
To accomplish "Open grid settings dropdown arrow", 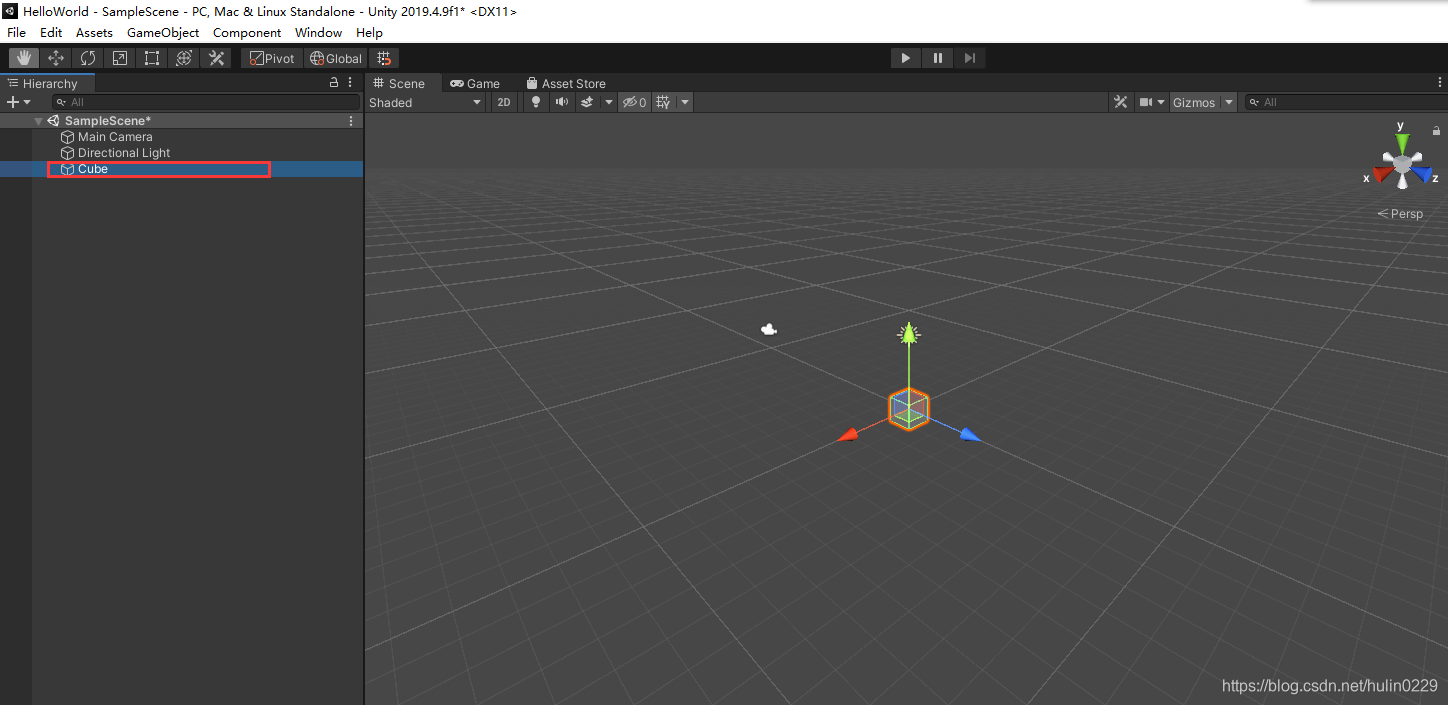I will pyautogui.click(x=685, y=102).
